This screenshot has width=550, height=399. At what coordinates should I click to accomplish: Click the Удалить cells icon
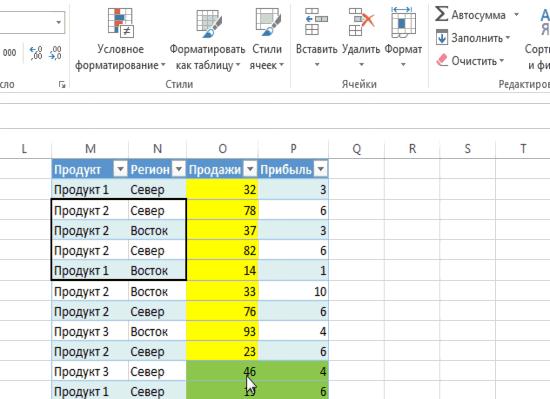(x=361, y=22)
